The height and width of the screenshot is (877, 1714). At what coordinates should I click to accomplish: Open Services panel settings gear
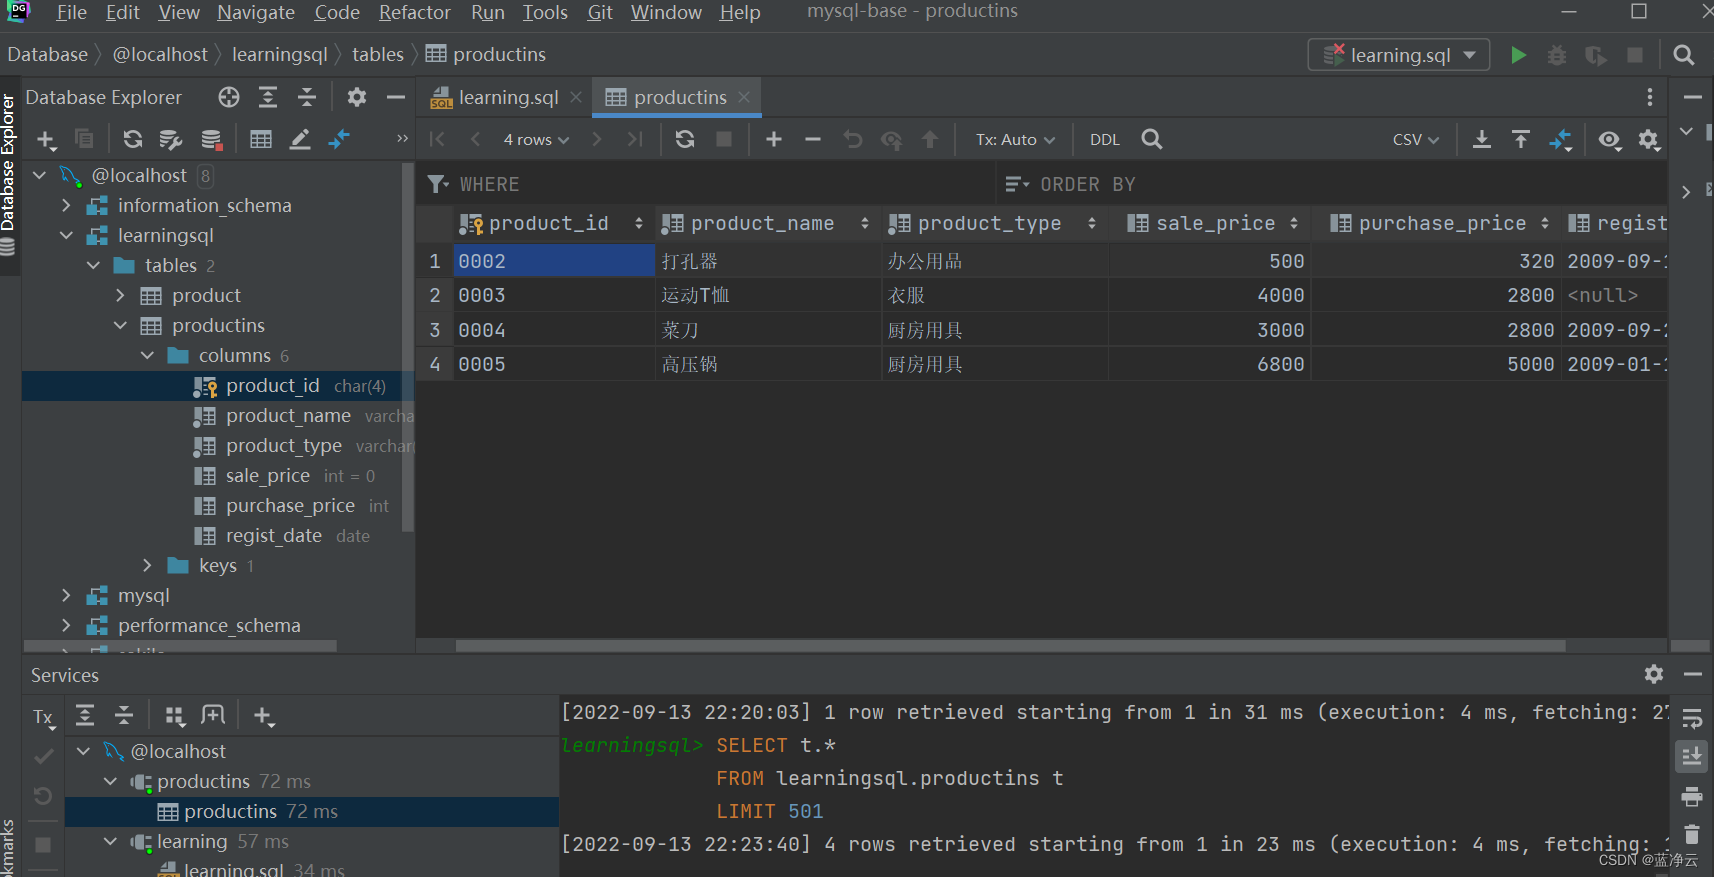click(x=1654, y=674)
